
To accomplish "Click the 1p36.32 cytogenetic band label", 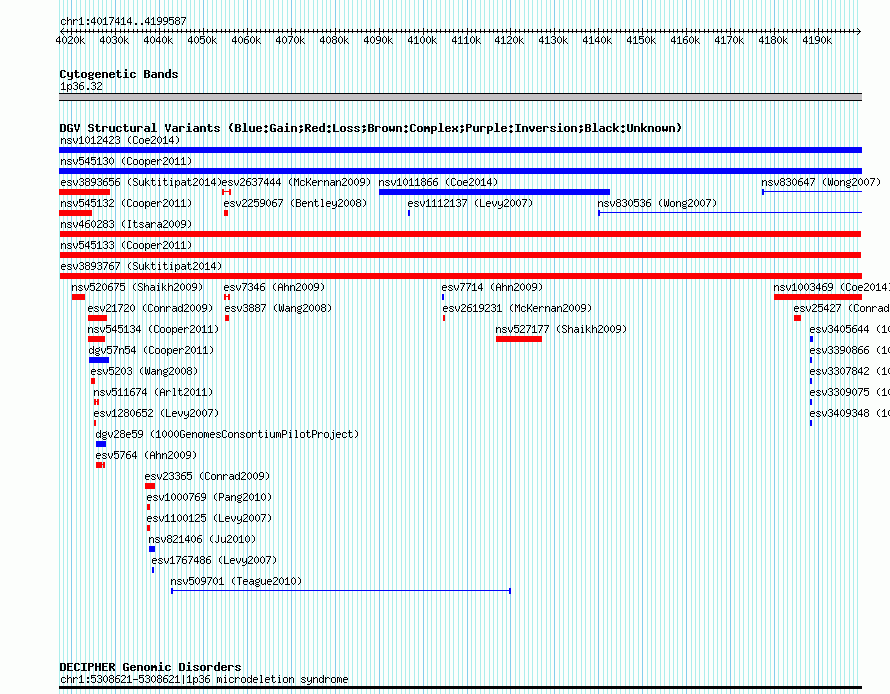I will [81, 86].
